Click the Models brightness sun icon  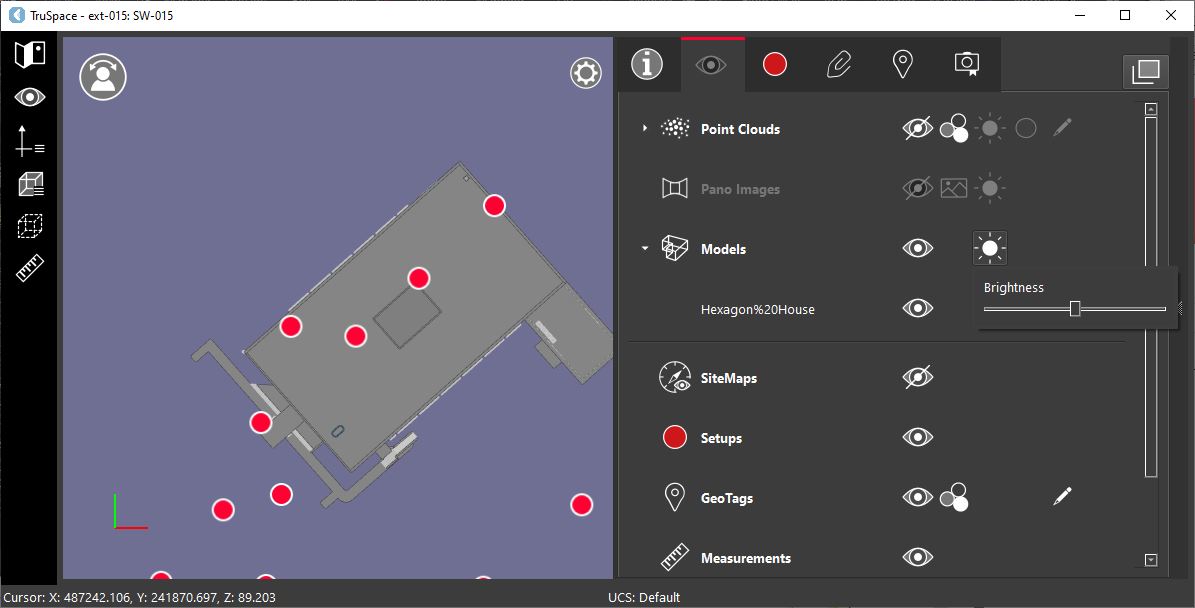point(989,248)
